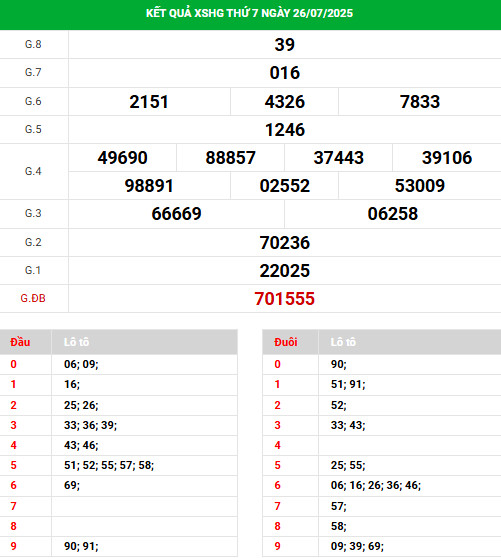
Task: Select the G.3 number 06258
Action: pyautogui.click(x=393, y=214)
